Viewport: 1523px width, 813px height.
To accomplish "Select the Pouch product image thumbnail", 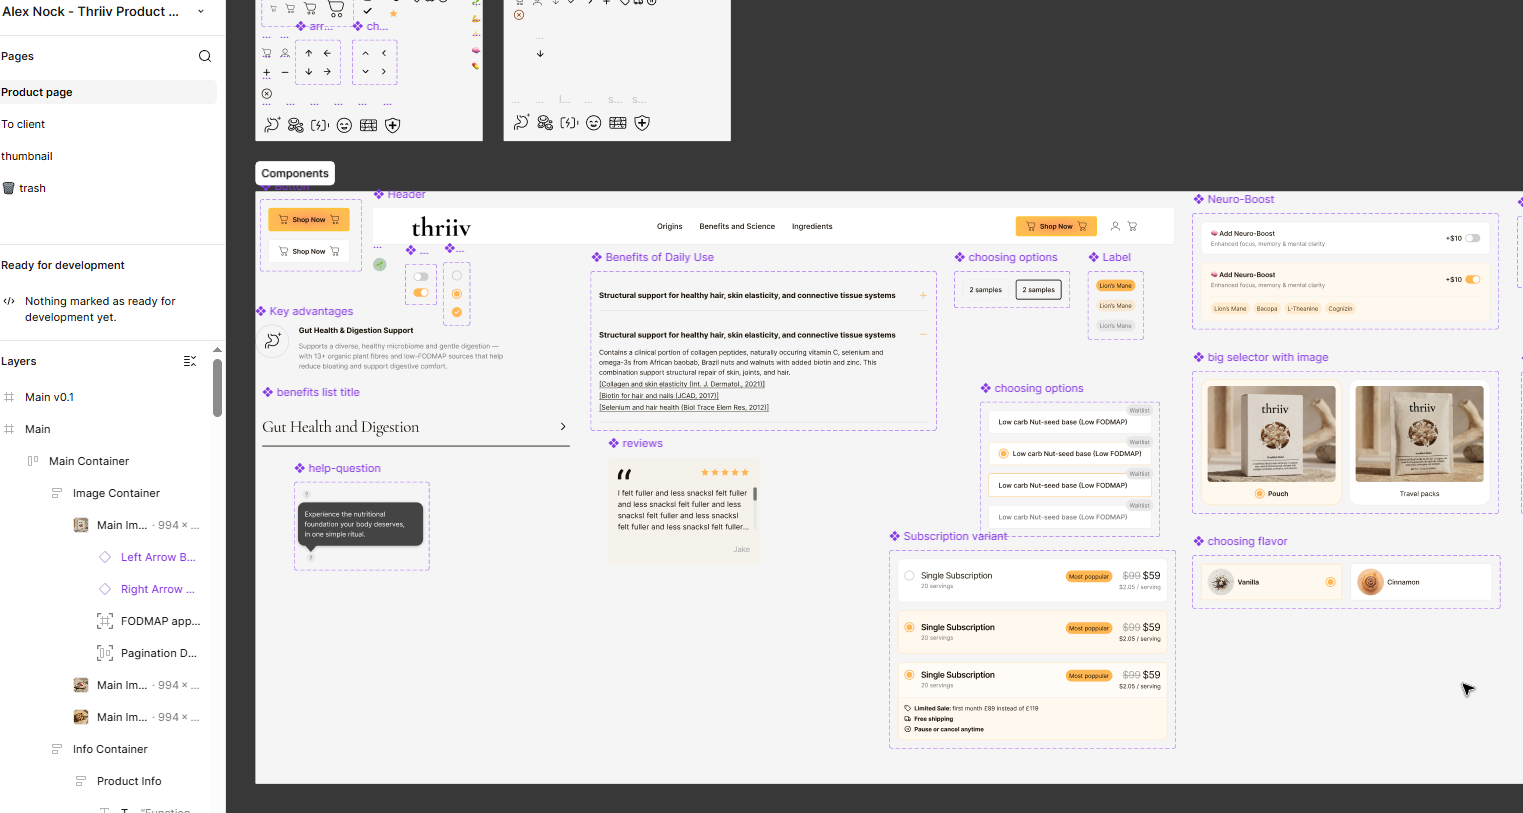I will coord(1271,434).
